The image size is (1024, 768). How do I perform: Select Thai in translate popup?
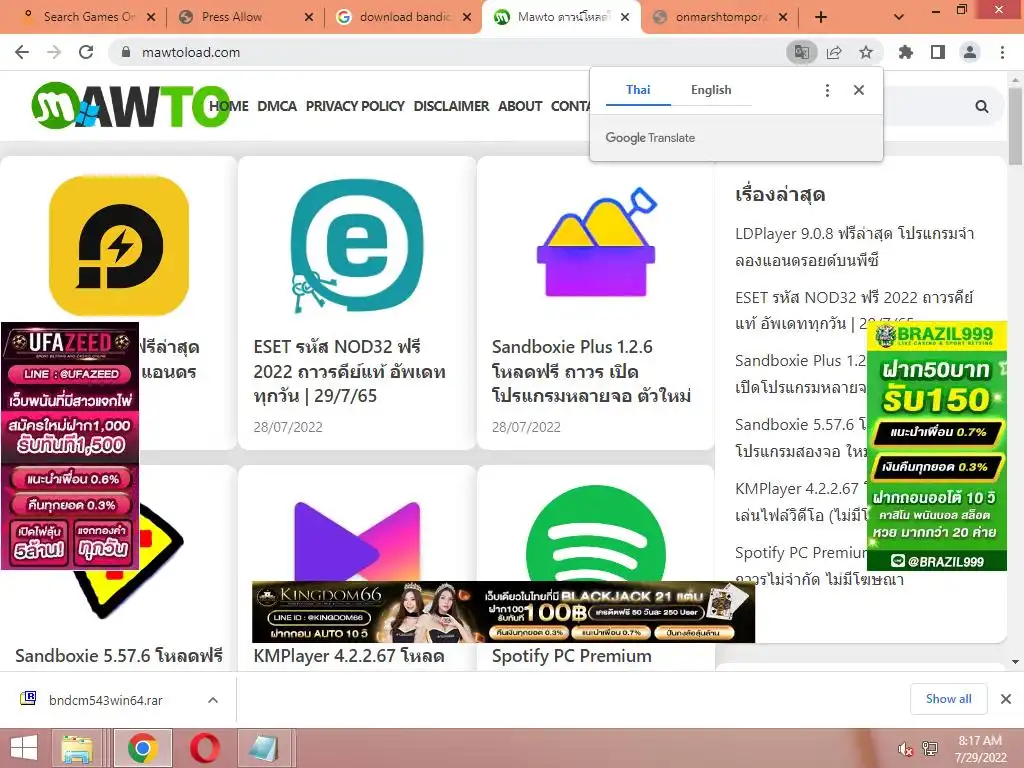[638, 90]
